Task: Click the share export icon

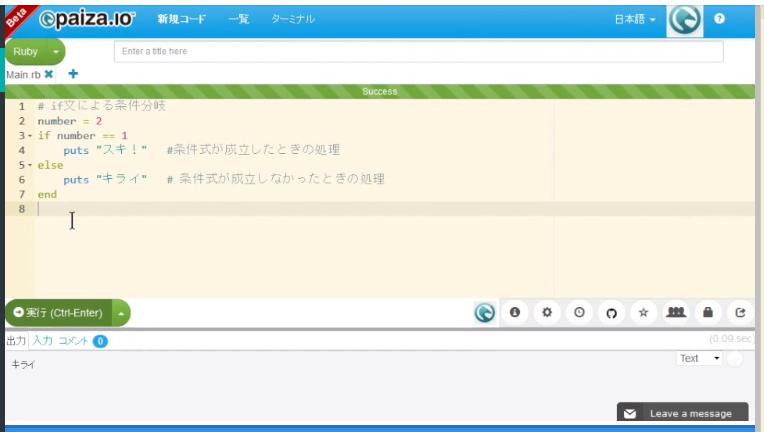Action: pos(740,312)
